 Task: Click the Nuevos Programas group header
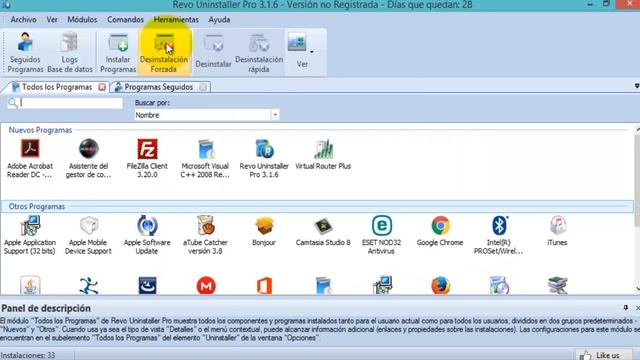40,130
